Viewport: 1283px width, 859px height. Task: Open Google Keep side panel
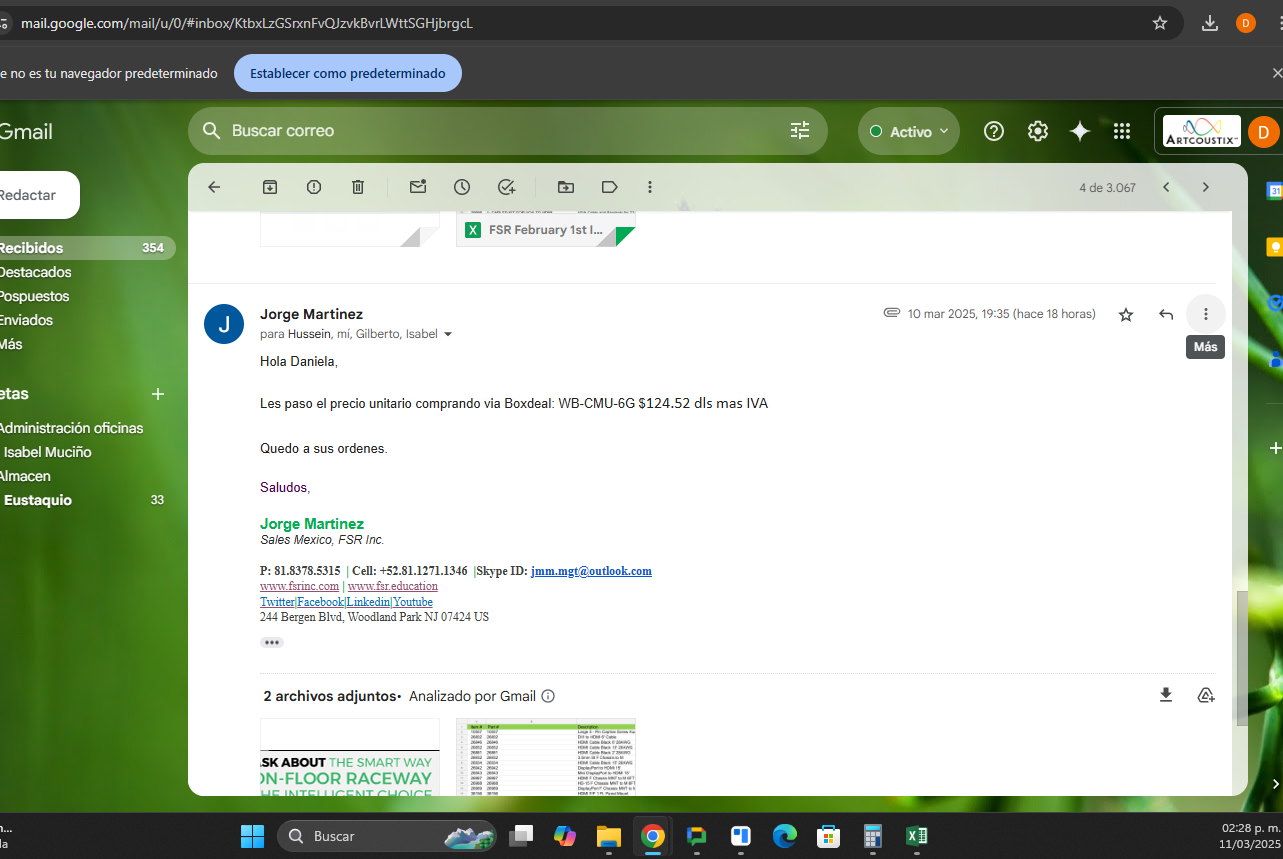pos(1274,246)
